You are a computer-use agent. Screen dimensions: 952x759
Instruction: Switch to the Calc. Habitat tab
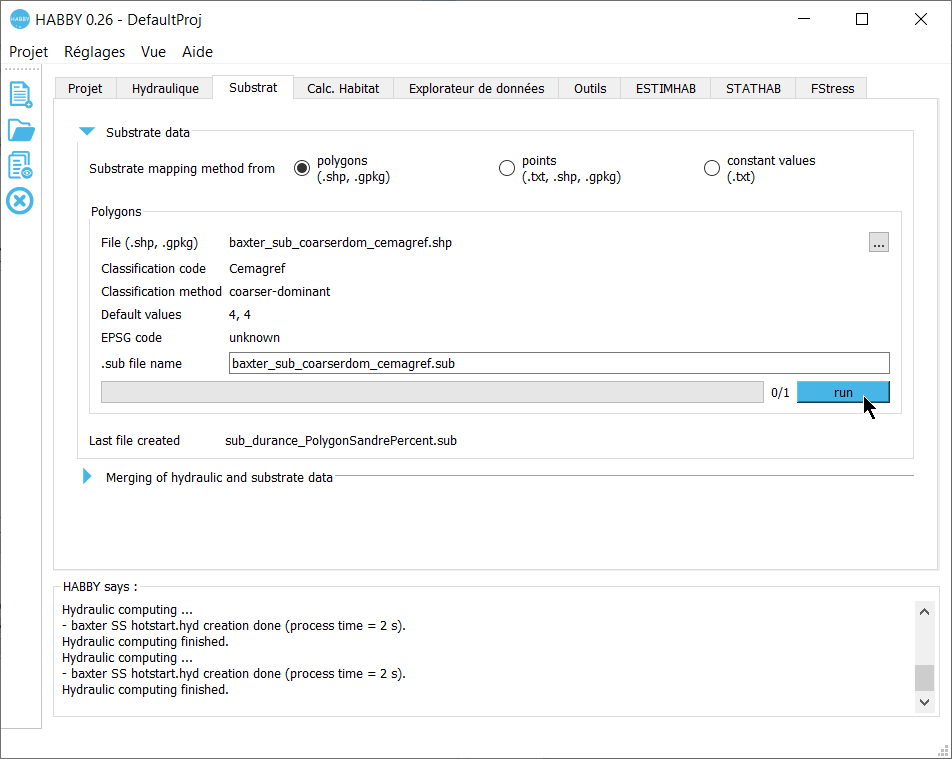point(343,88)
